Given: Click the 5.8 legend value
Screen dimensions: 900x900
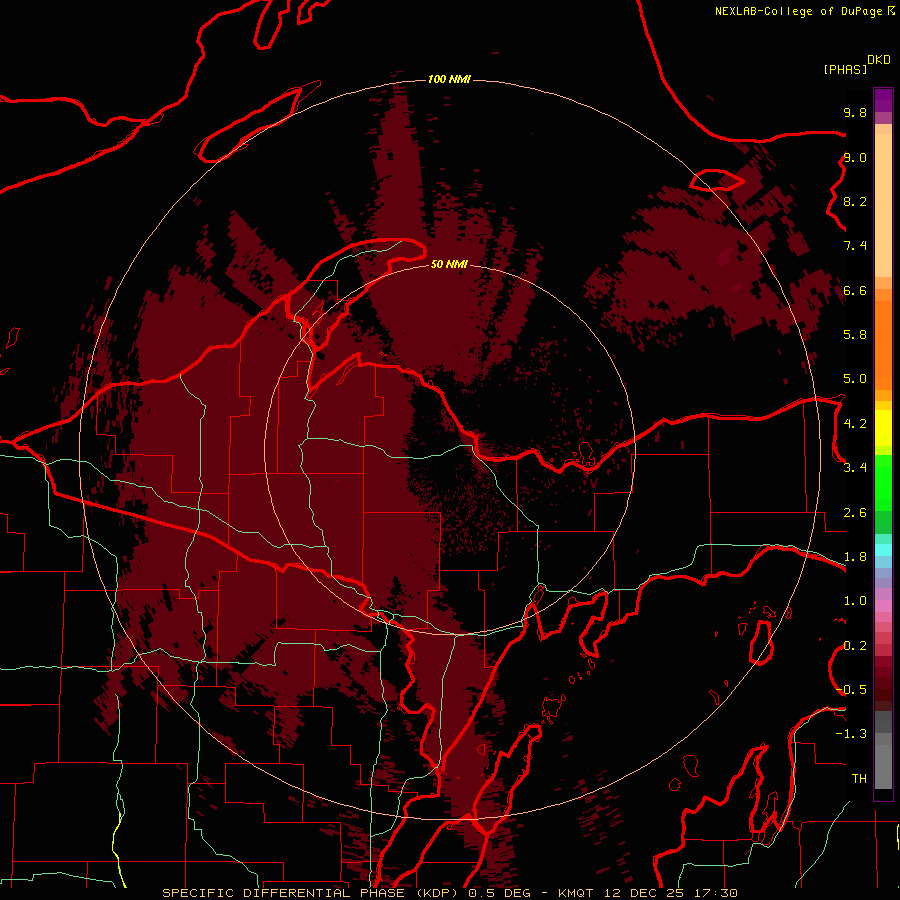Looking at the screenshot, I should click(855, 335).
